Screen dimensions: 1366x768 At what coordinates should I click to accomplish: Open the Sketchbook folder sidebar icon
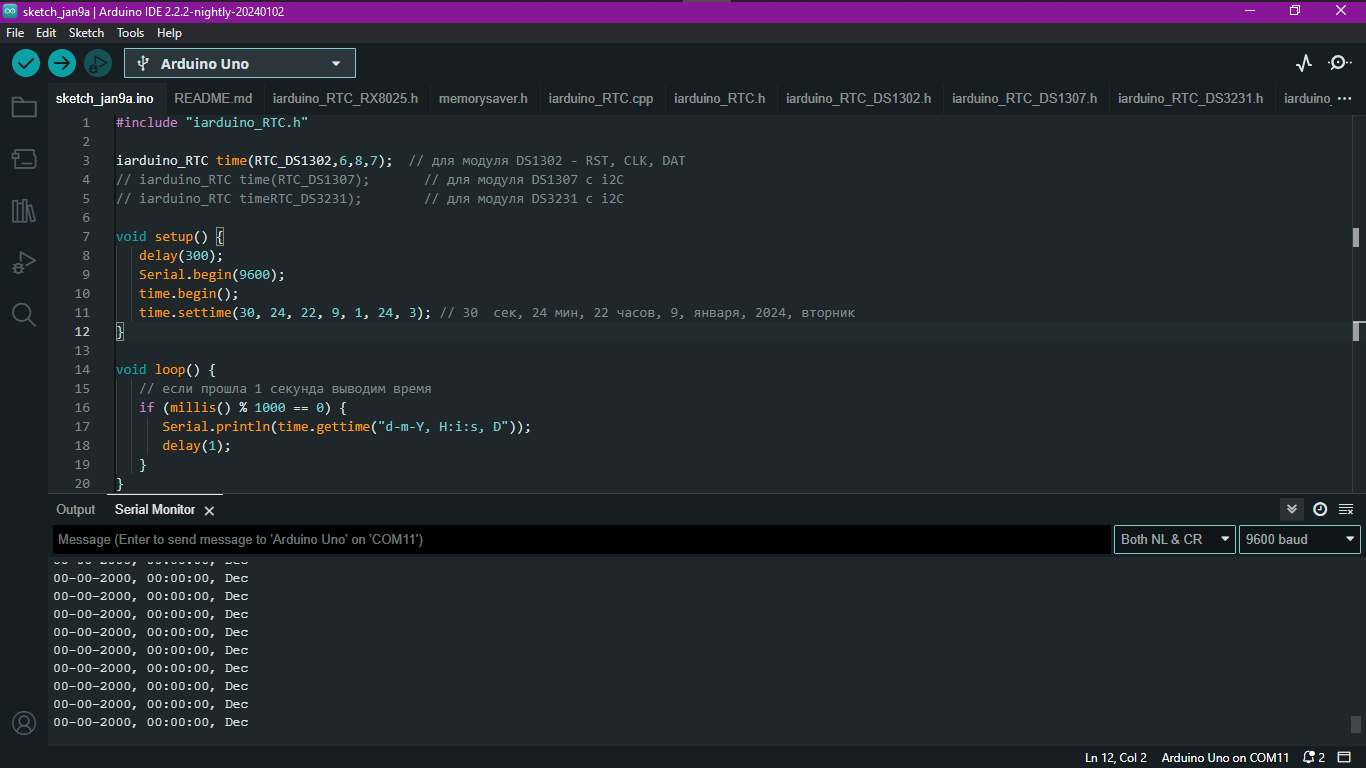[x=24, y=107]
